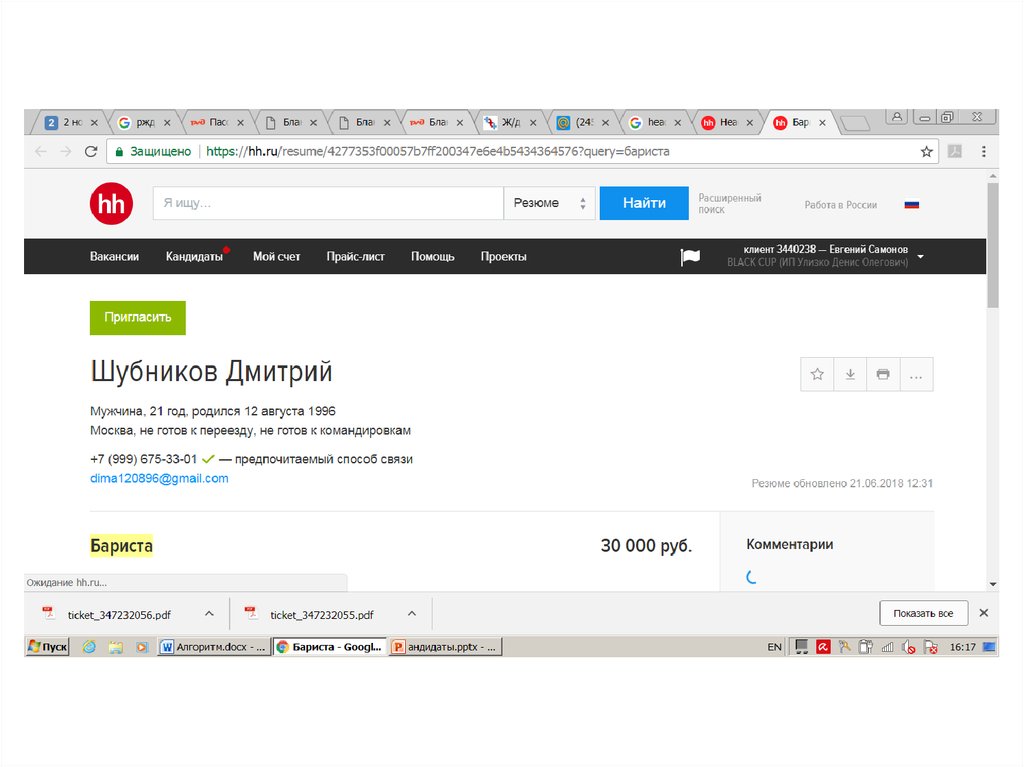Open the dima120896@gmail.com email link
1024x767 pixels.
pos(159,479)
